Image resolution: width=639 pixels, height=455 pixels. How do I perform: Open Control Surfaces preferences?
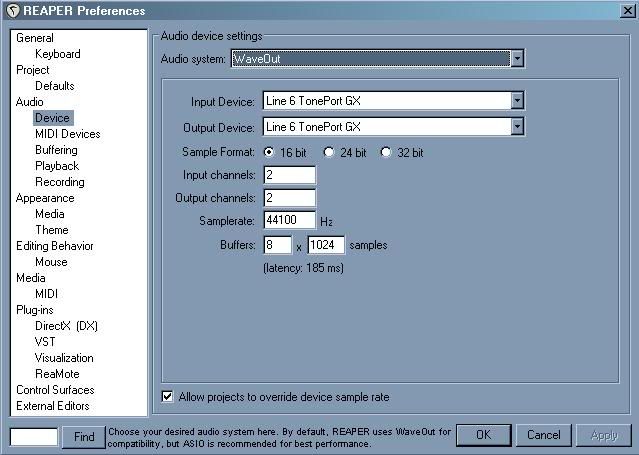pyautogui.click(x=55, y=390)
